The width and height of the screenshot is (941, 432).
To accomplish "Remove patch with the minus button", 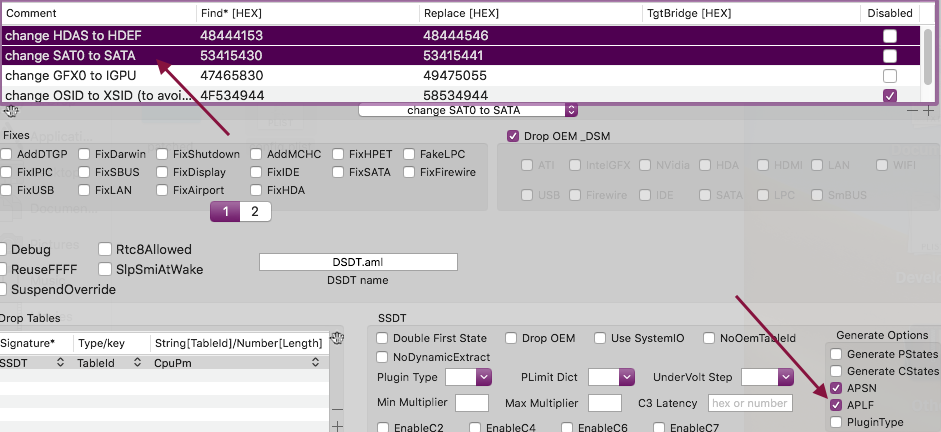I will click(x=912, y=110).
